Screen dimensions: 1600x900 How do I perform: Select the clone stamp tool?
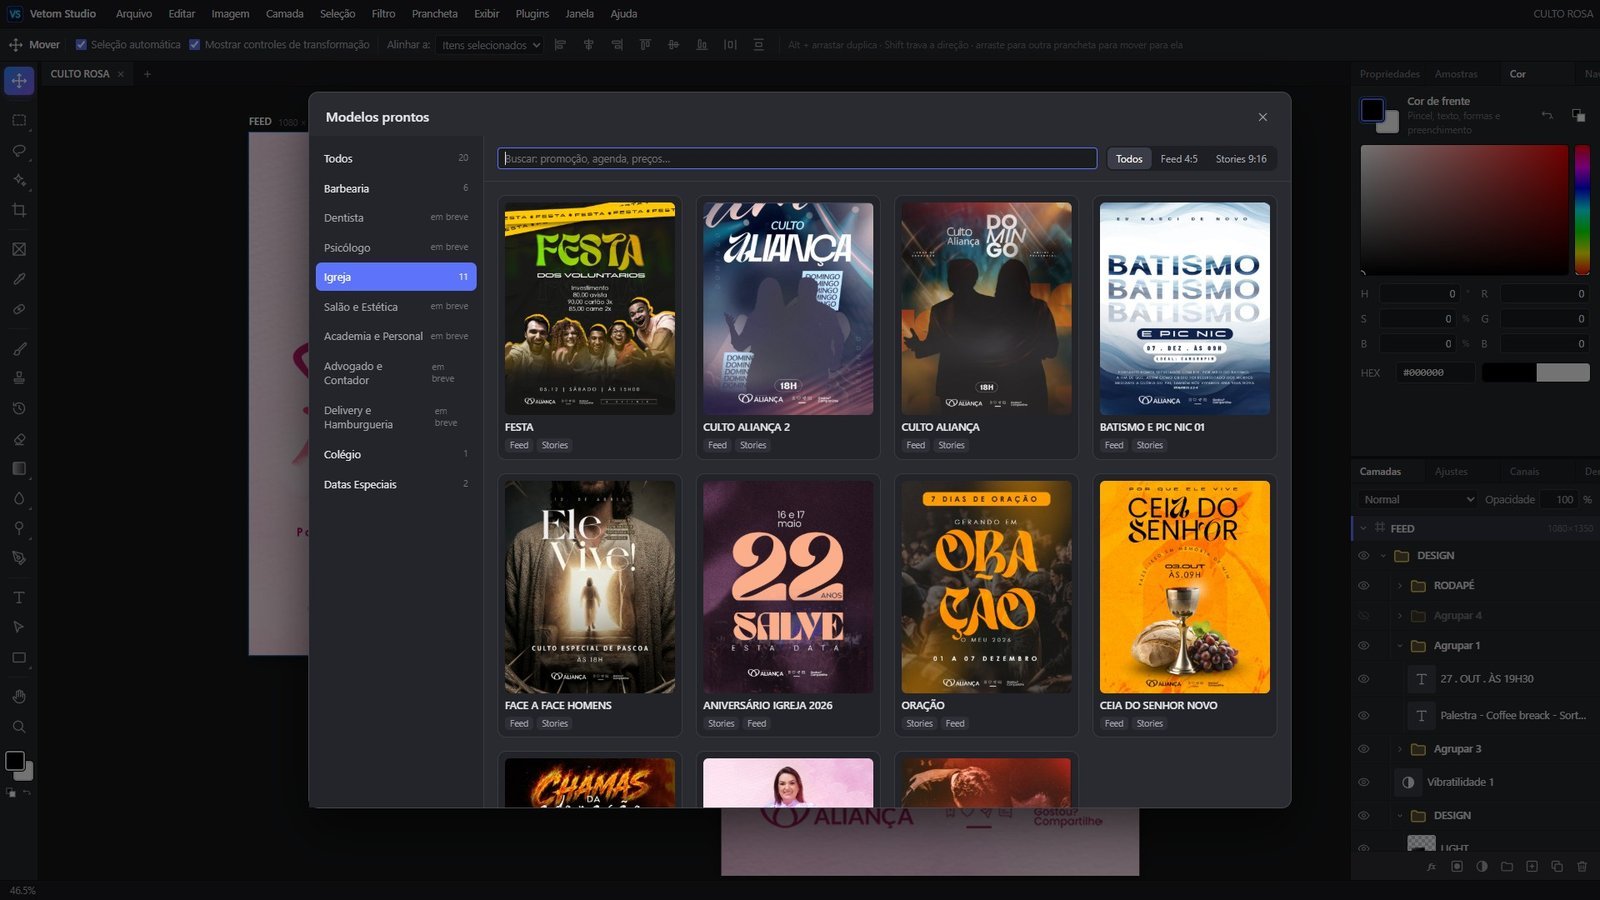coord(19,378)
